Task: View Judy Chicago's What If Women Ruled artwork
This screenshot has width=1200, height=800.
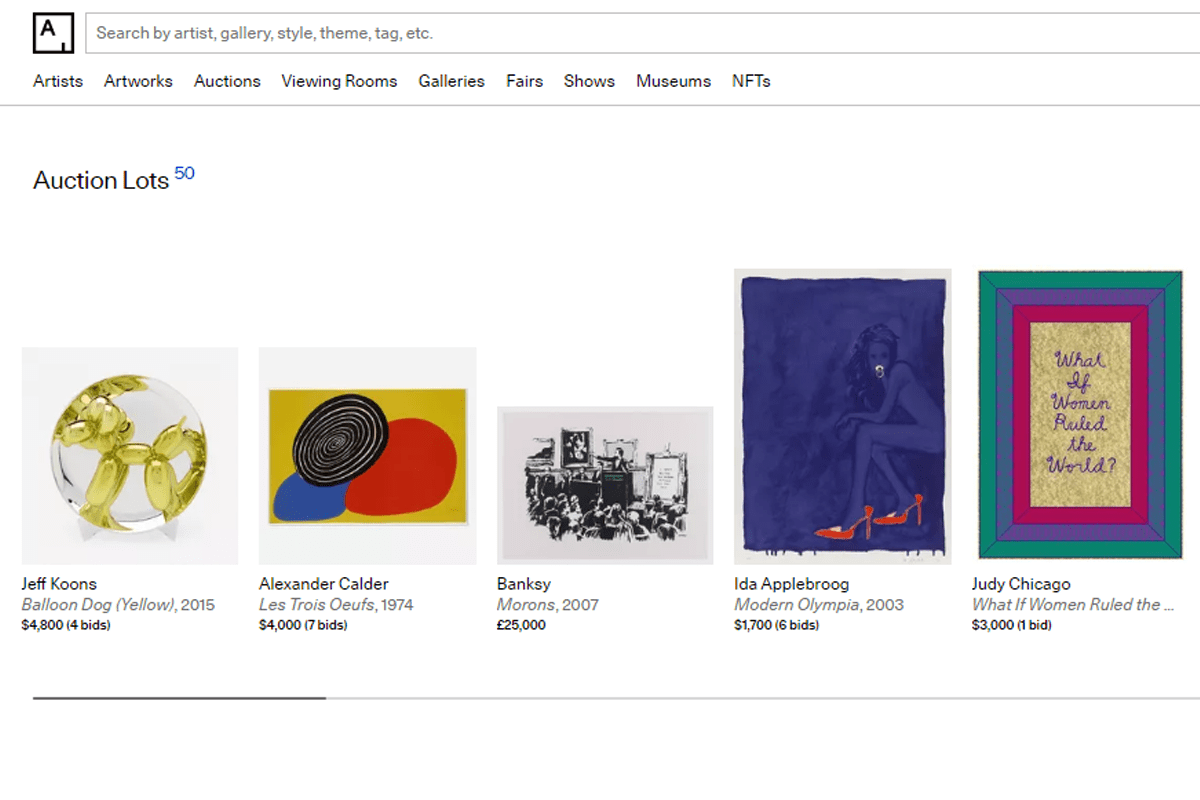Action: (1080, 416)
